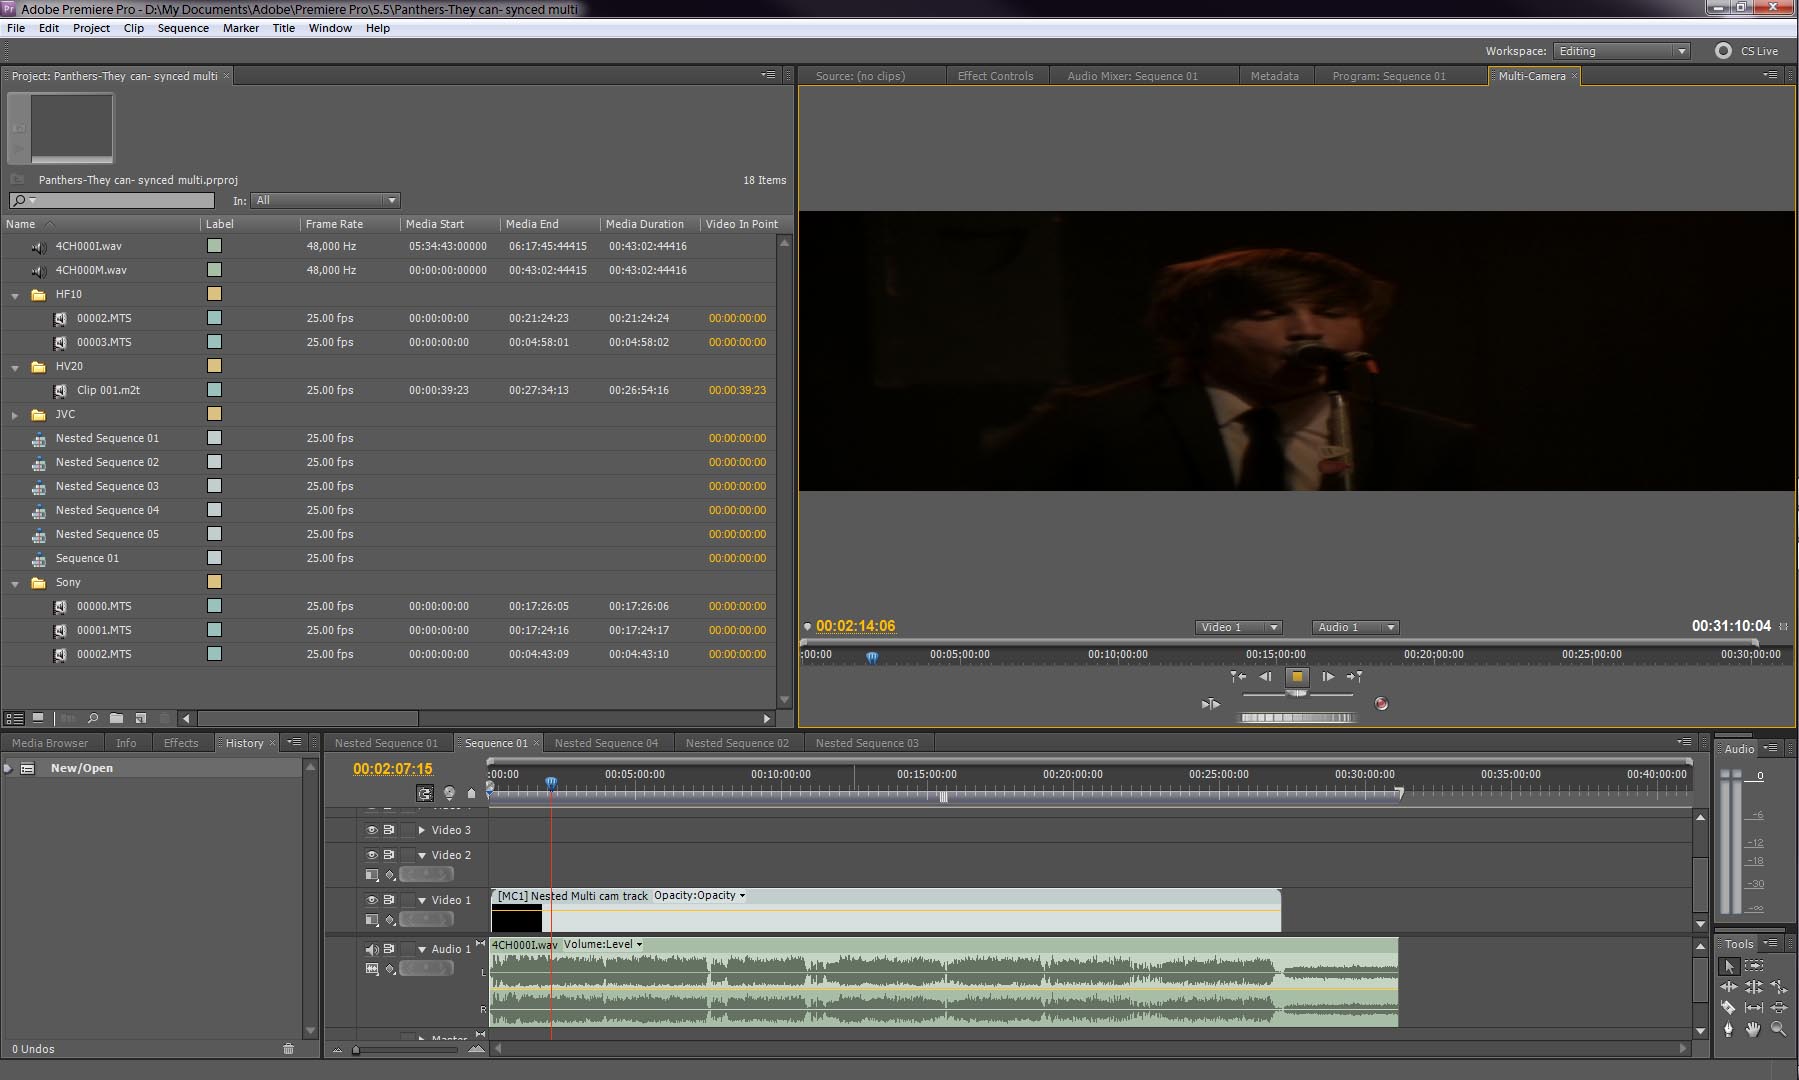
Task: Hide the Video 3 track output
Action: pos(372,830)
